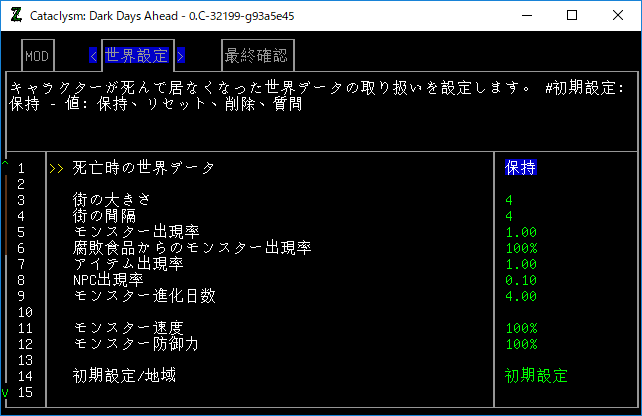Open the 最終確認 tab
The image size is (642, 416).
256,56
